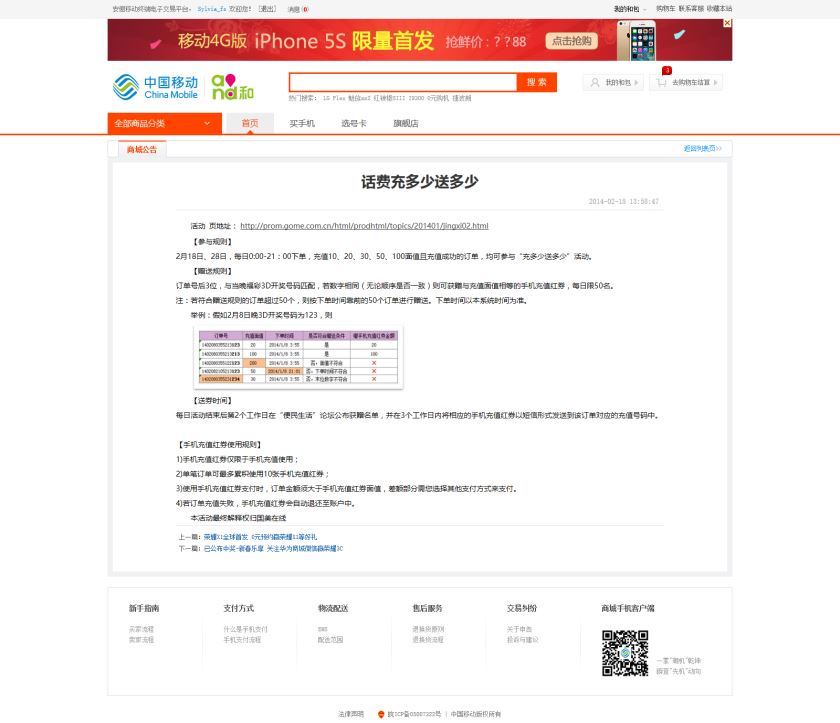The height and width of the screenshot is (723, 840).
Task: Click the red cart count badge showing 3
Action: click(667, 71)
